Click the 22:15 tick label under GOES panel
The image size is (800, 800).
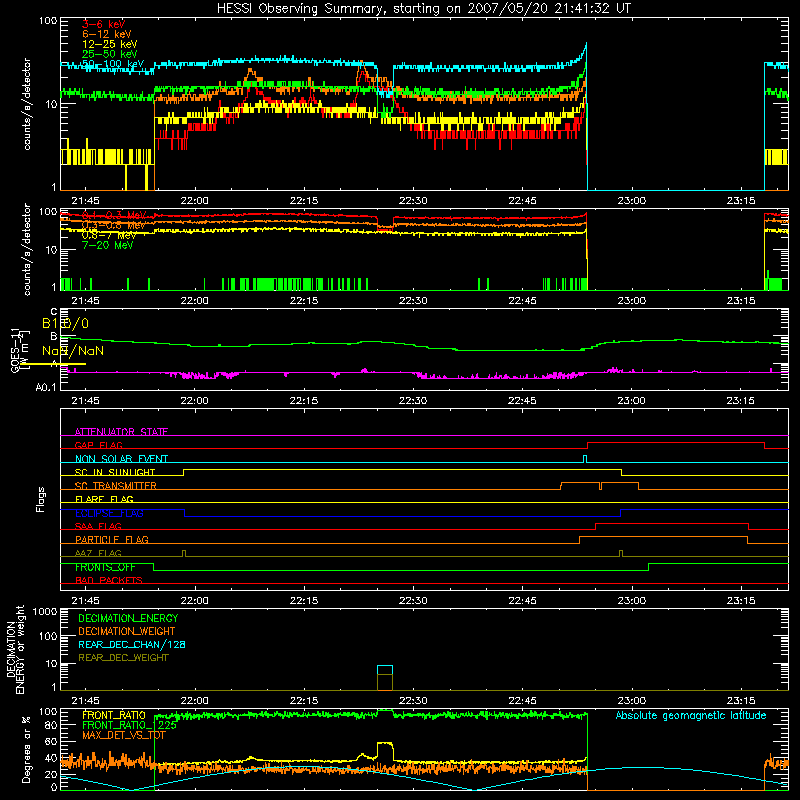(304, 401)
